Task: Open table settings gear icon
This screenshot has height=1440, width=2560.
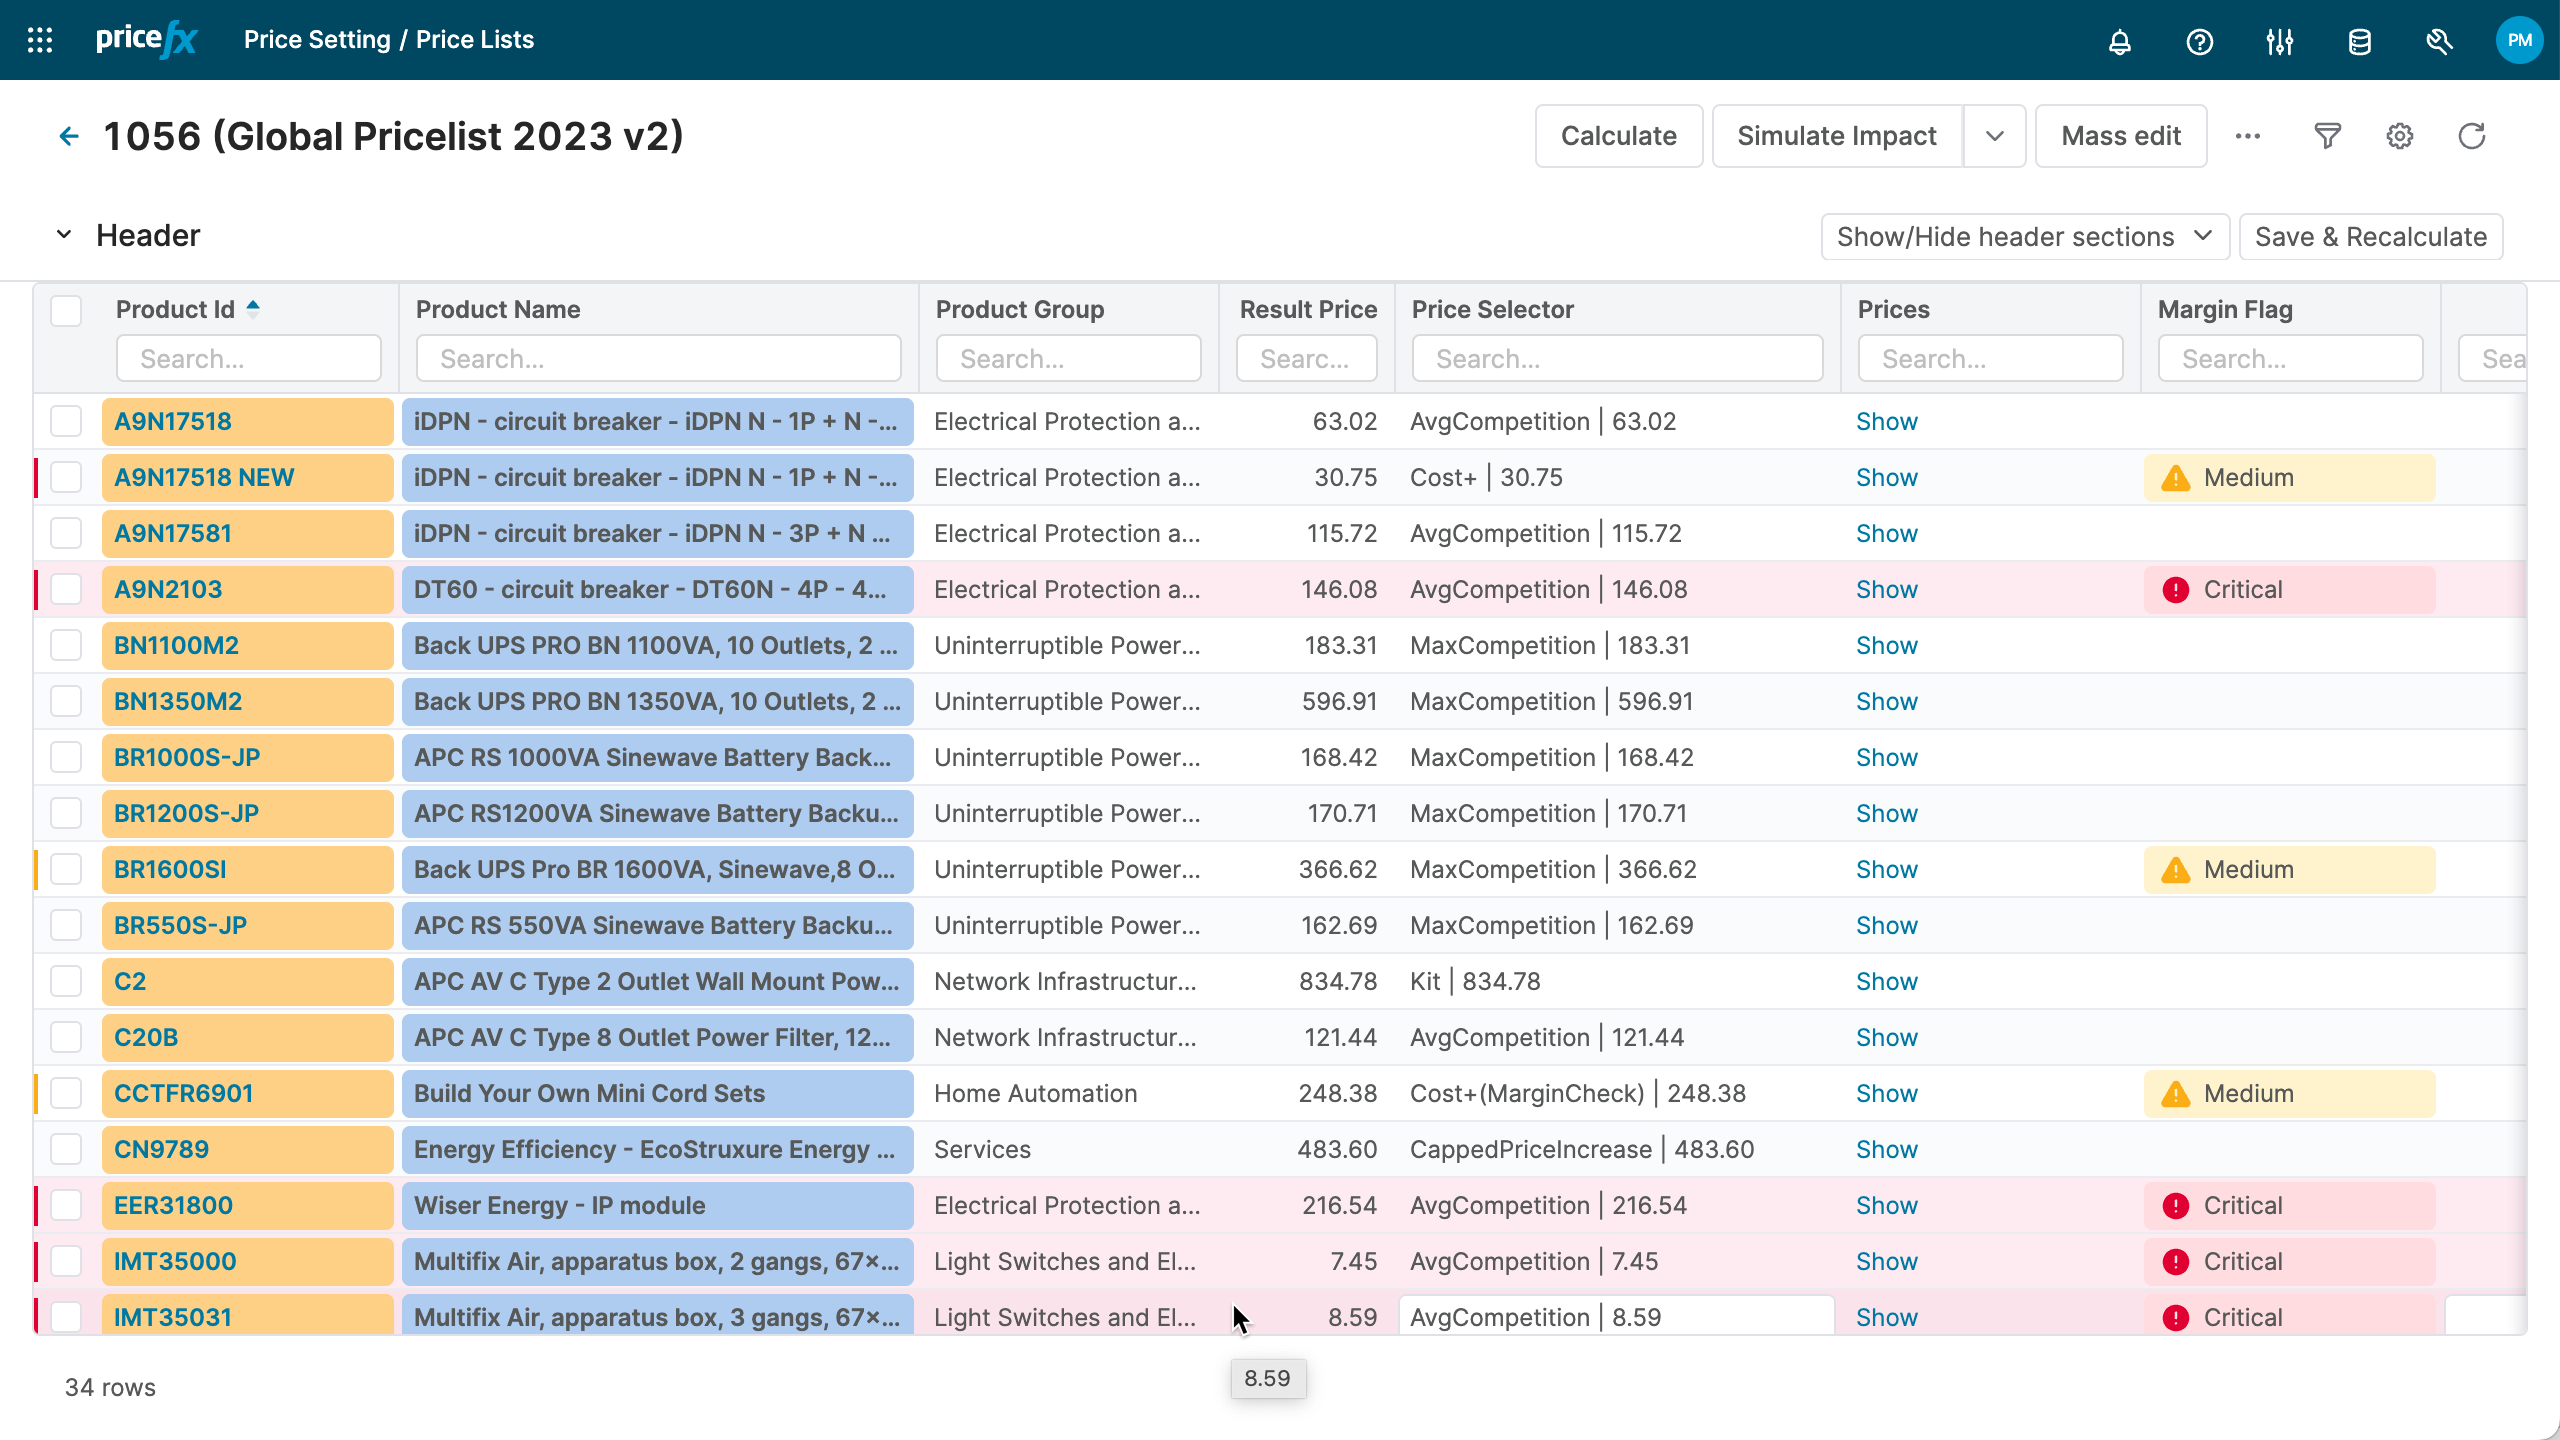Action: pyautogui.click(x=2399, y=136)
